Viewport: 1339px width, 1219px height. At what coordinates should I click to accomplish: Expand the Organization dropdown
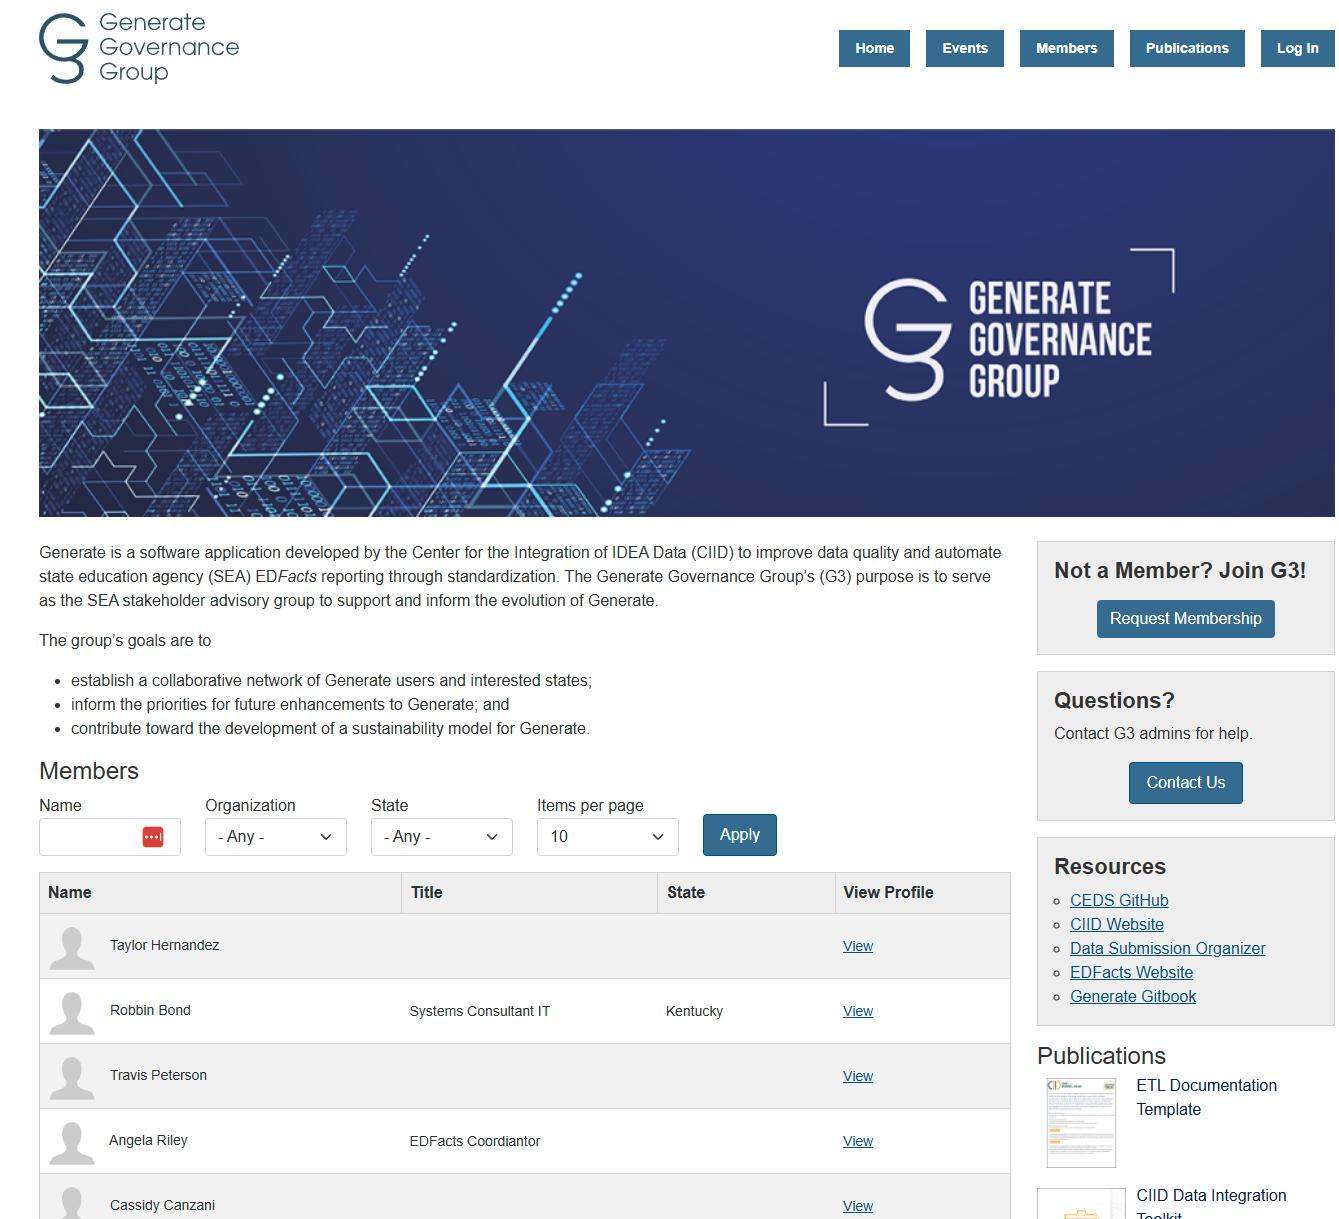click(x=276, y=837)
